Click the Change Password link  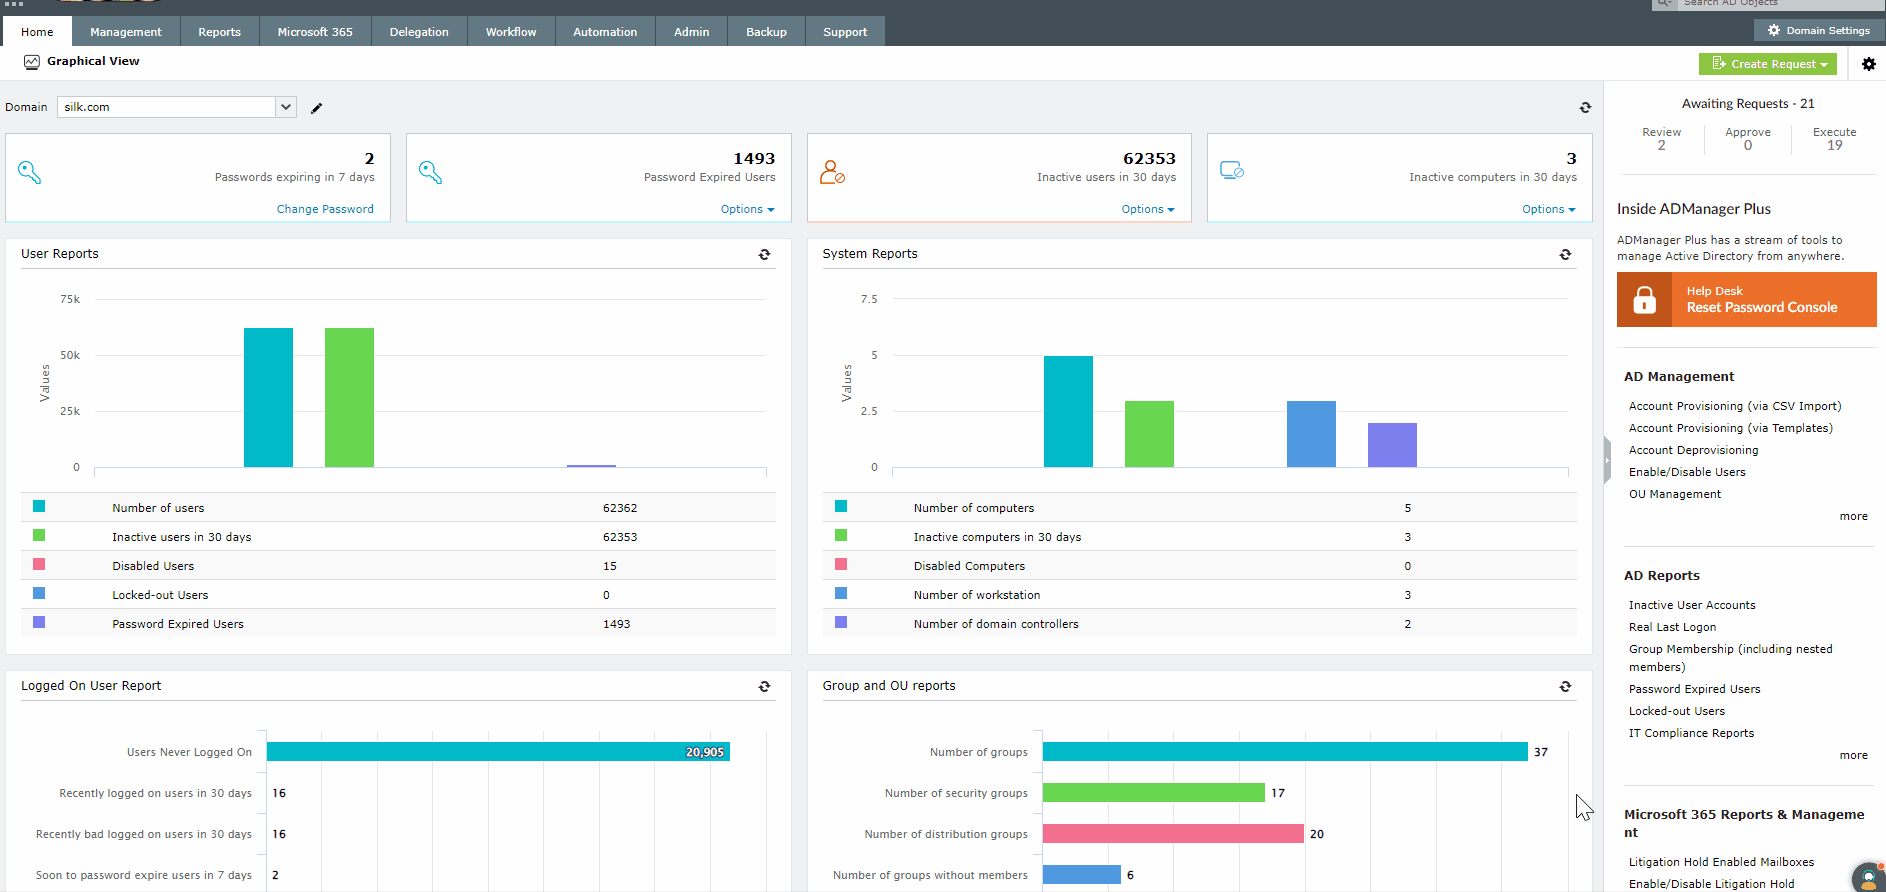pos(325,209)
